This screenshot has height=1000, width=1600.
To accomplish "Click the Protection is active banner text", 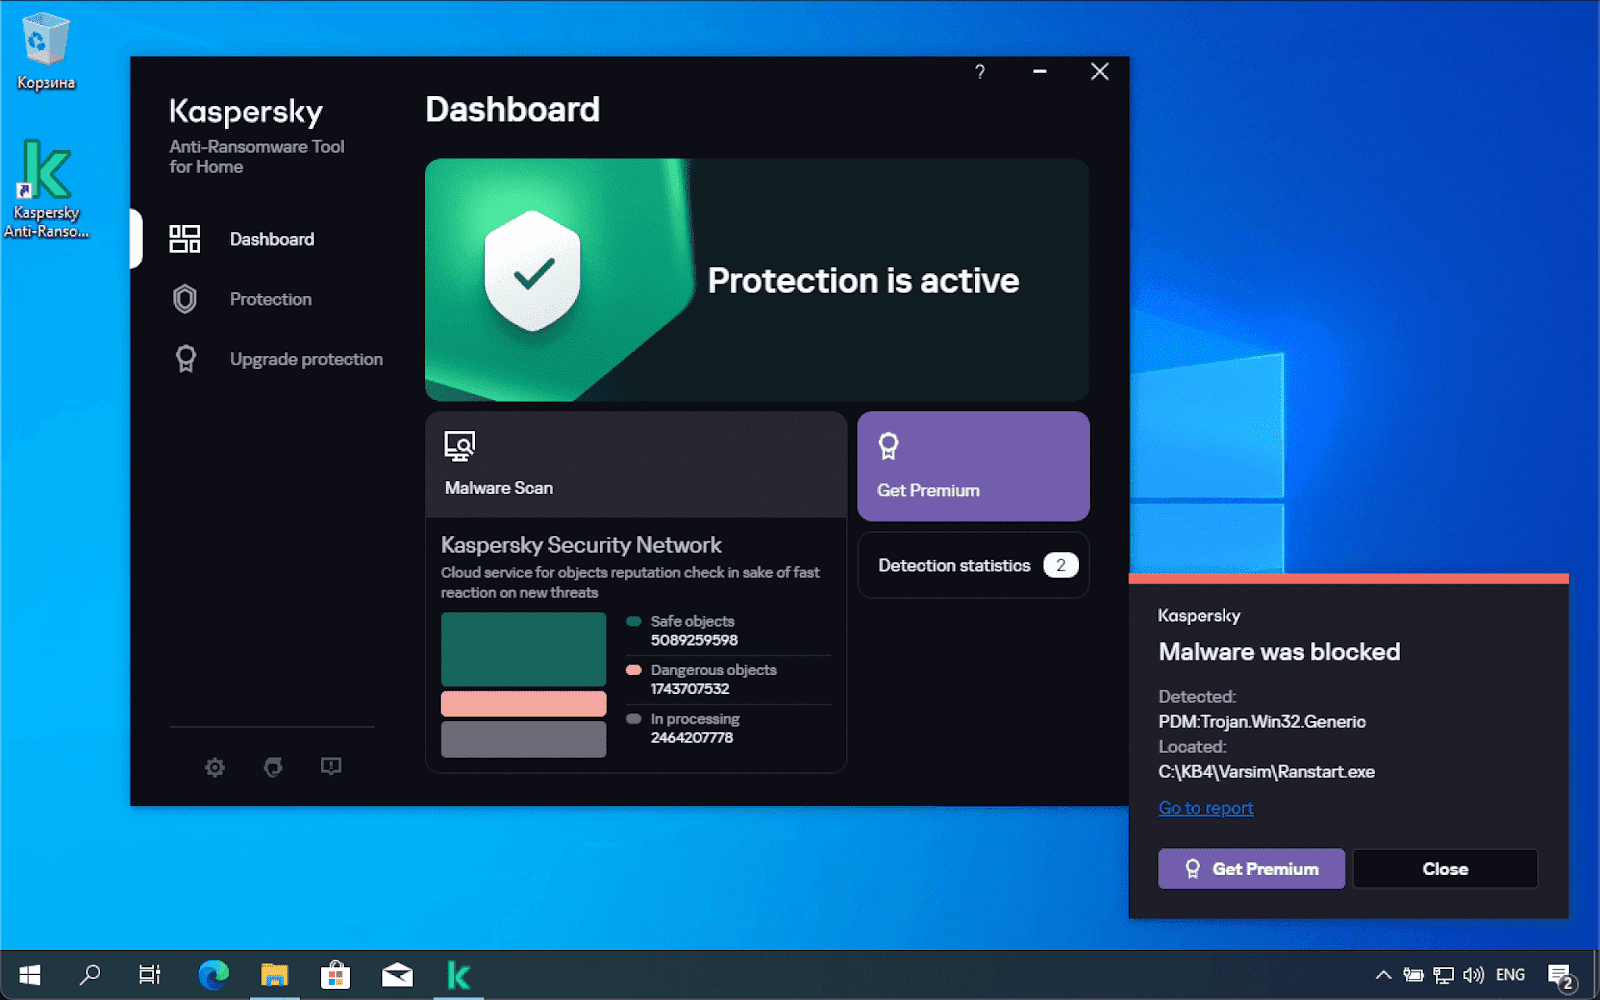I will pyautogui.click(x=863, y=281).
